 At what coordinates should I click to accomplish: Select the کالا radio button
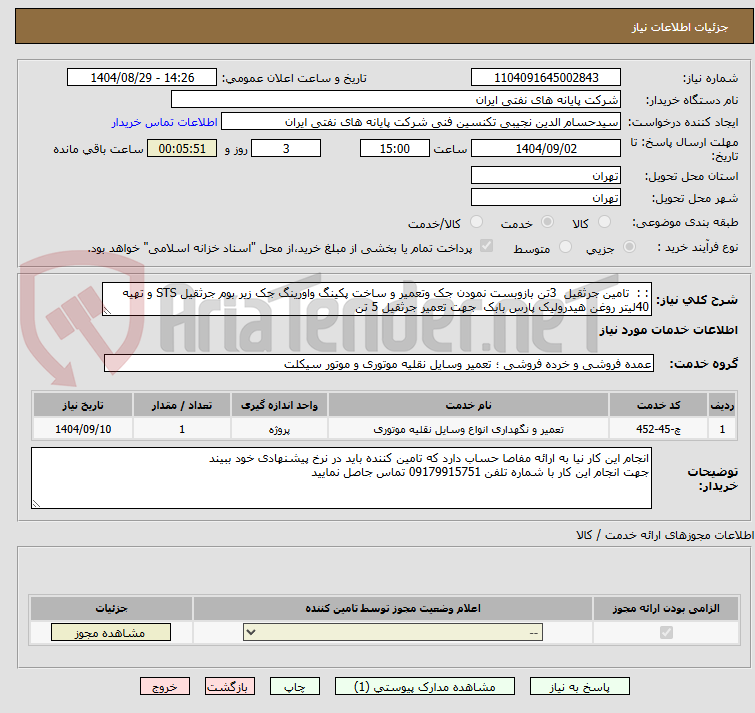[604, 222]
